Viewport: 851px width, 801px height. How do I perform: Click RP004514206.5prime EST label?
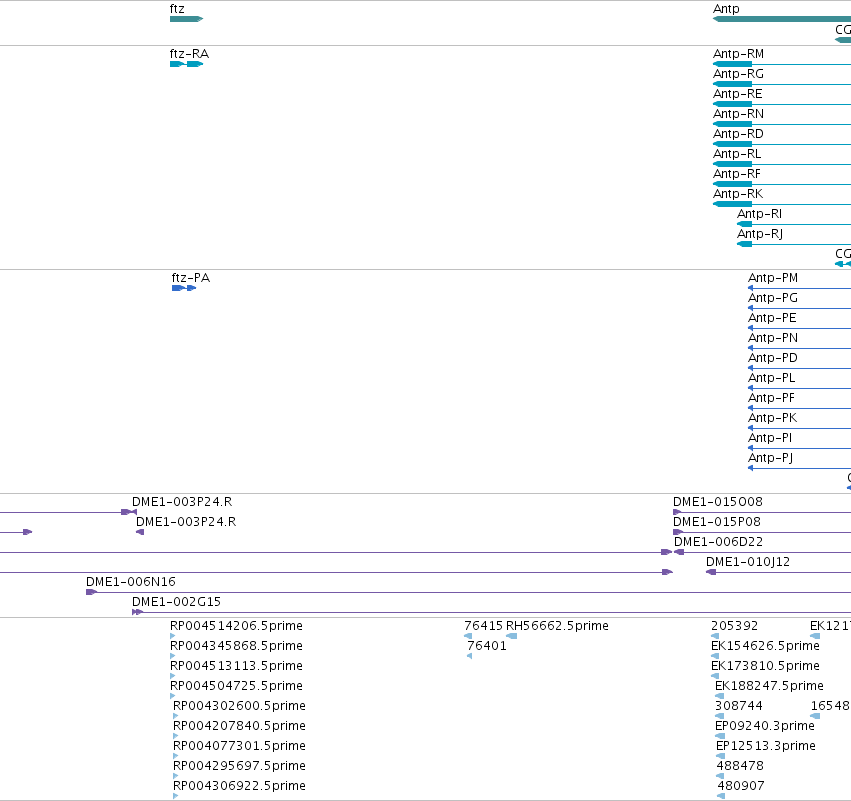tap(236, 626)
